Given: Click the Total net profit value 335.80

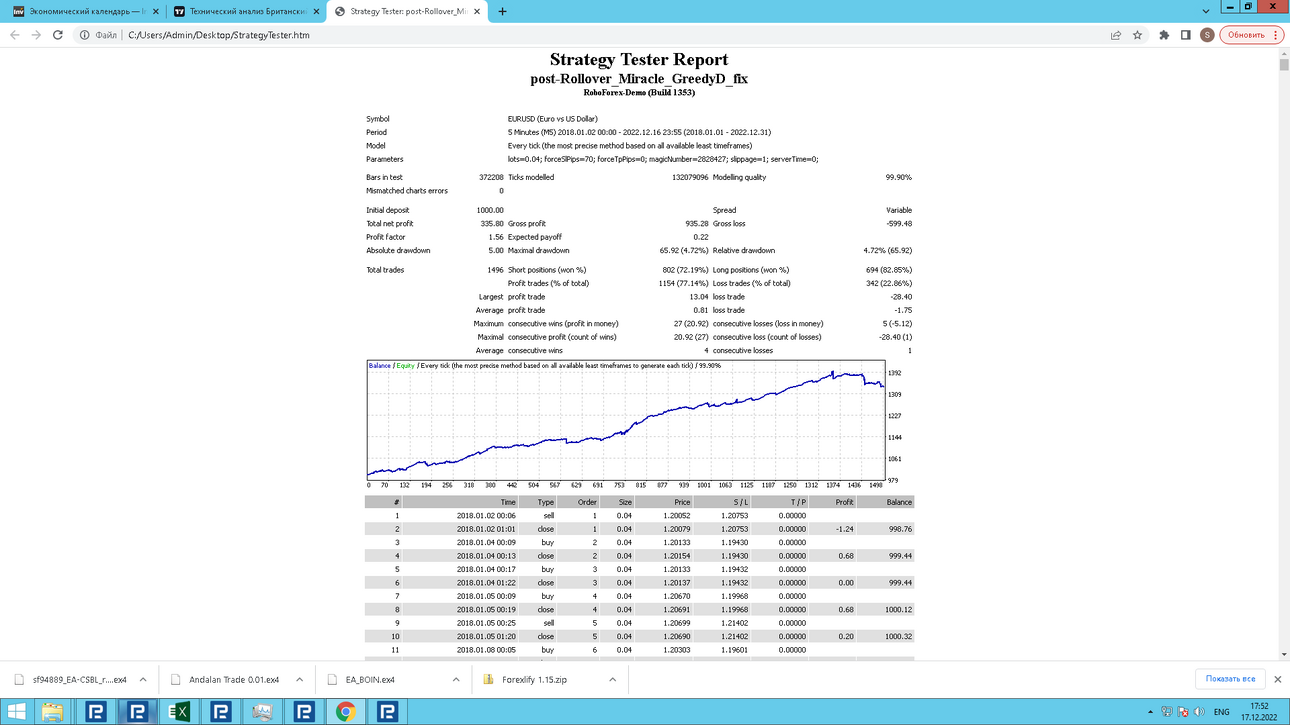Looking at the screenshot, I should [x=492, y=224].
